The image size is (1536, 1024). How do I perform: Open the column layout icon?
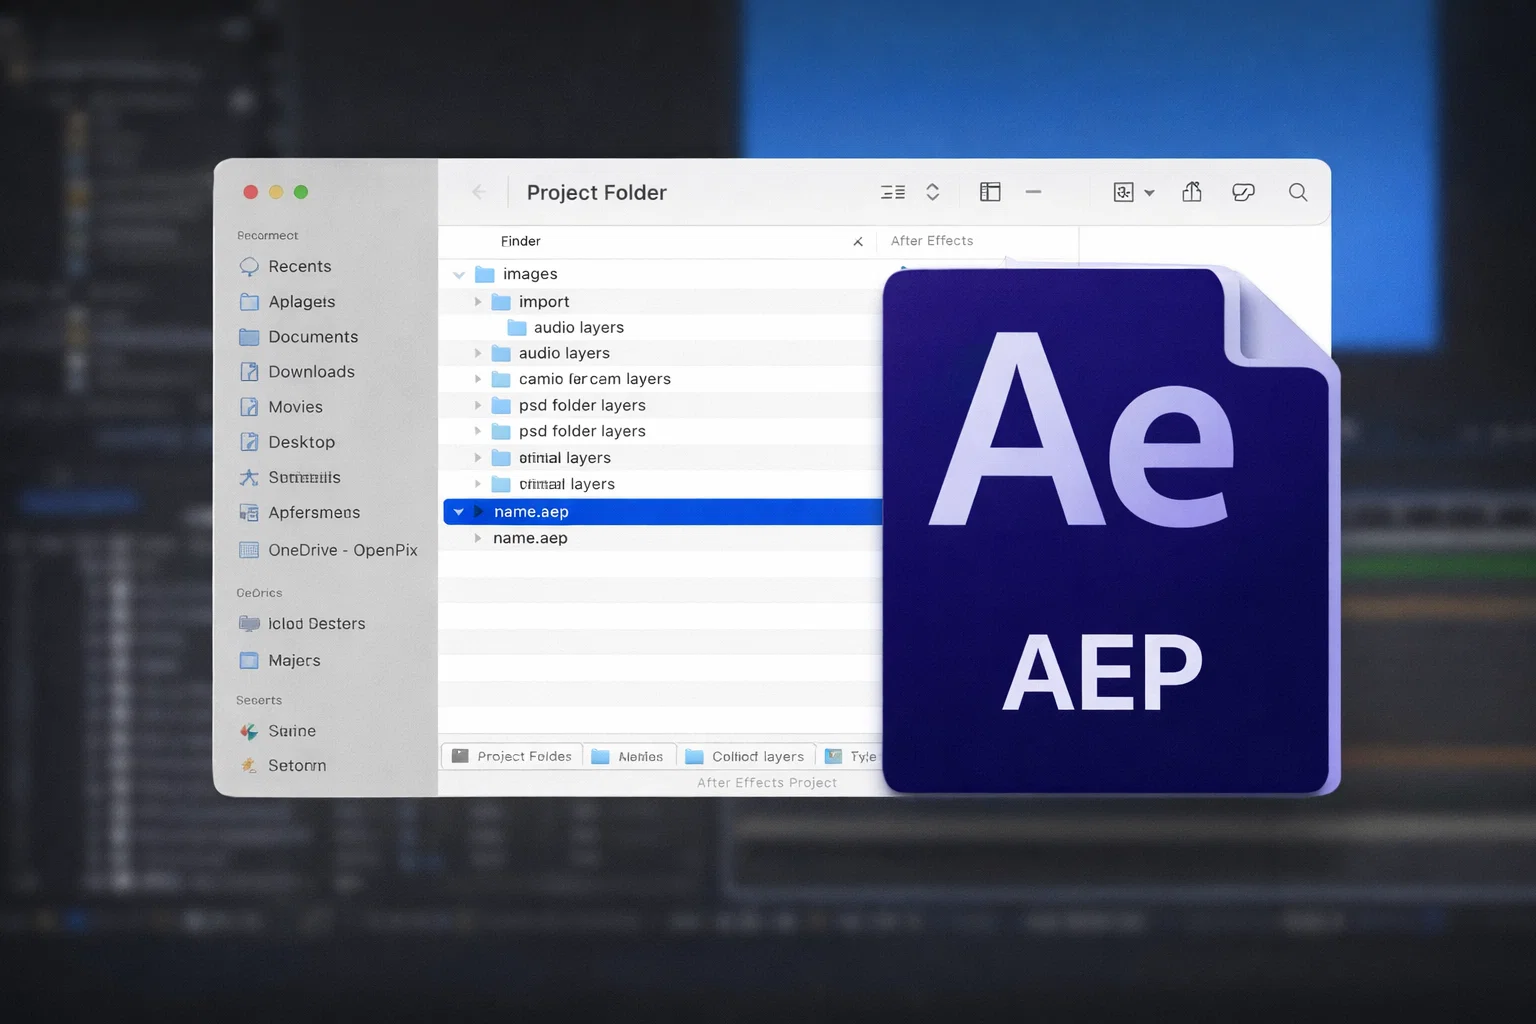pos(990,191)
